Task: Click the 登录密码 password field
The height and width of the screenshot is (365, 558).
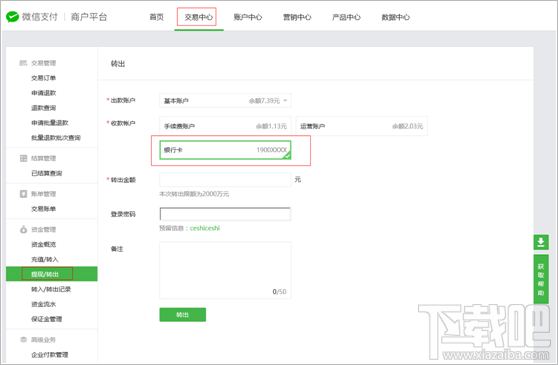Action: (225, 214)
